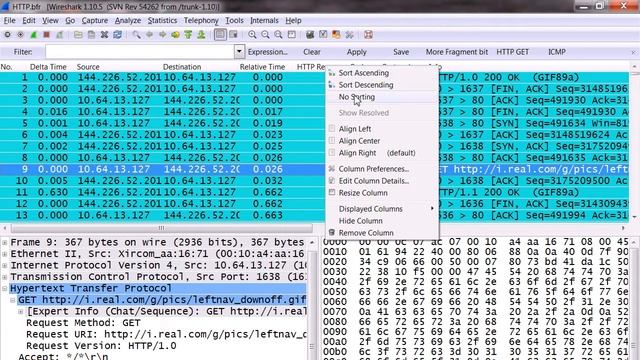Screen dimensions: 640x360
Task: Select packet row number 11
Action: pyautogui.click(x=314, y=192)
